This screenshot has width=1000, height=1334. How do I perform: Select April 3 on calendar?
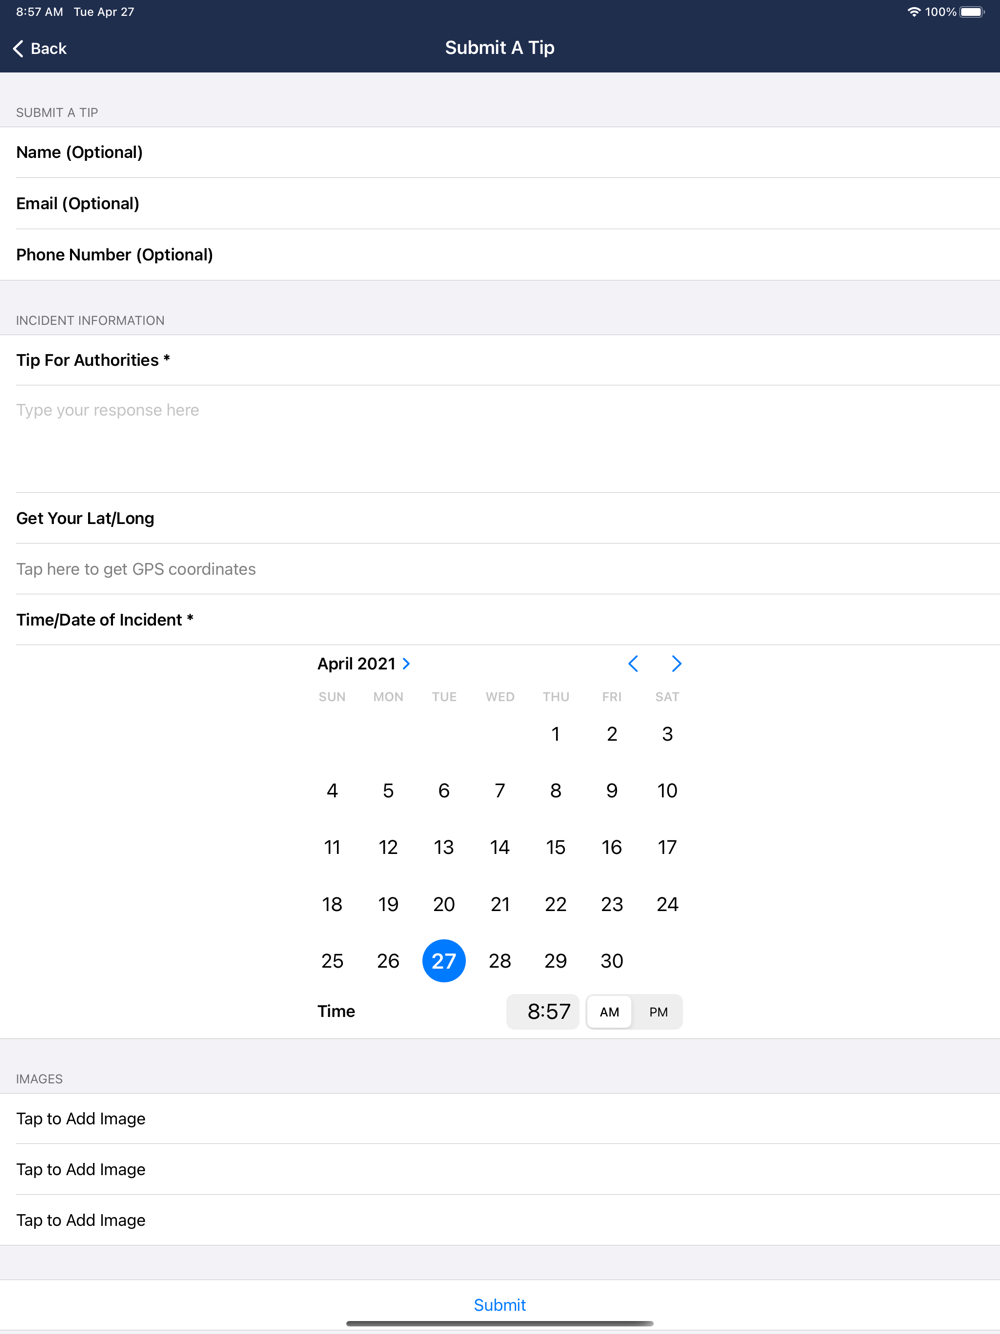click(x=667, y=734)
